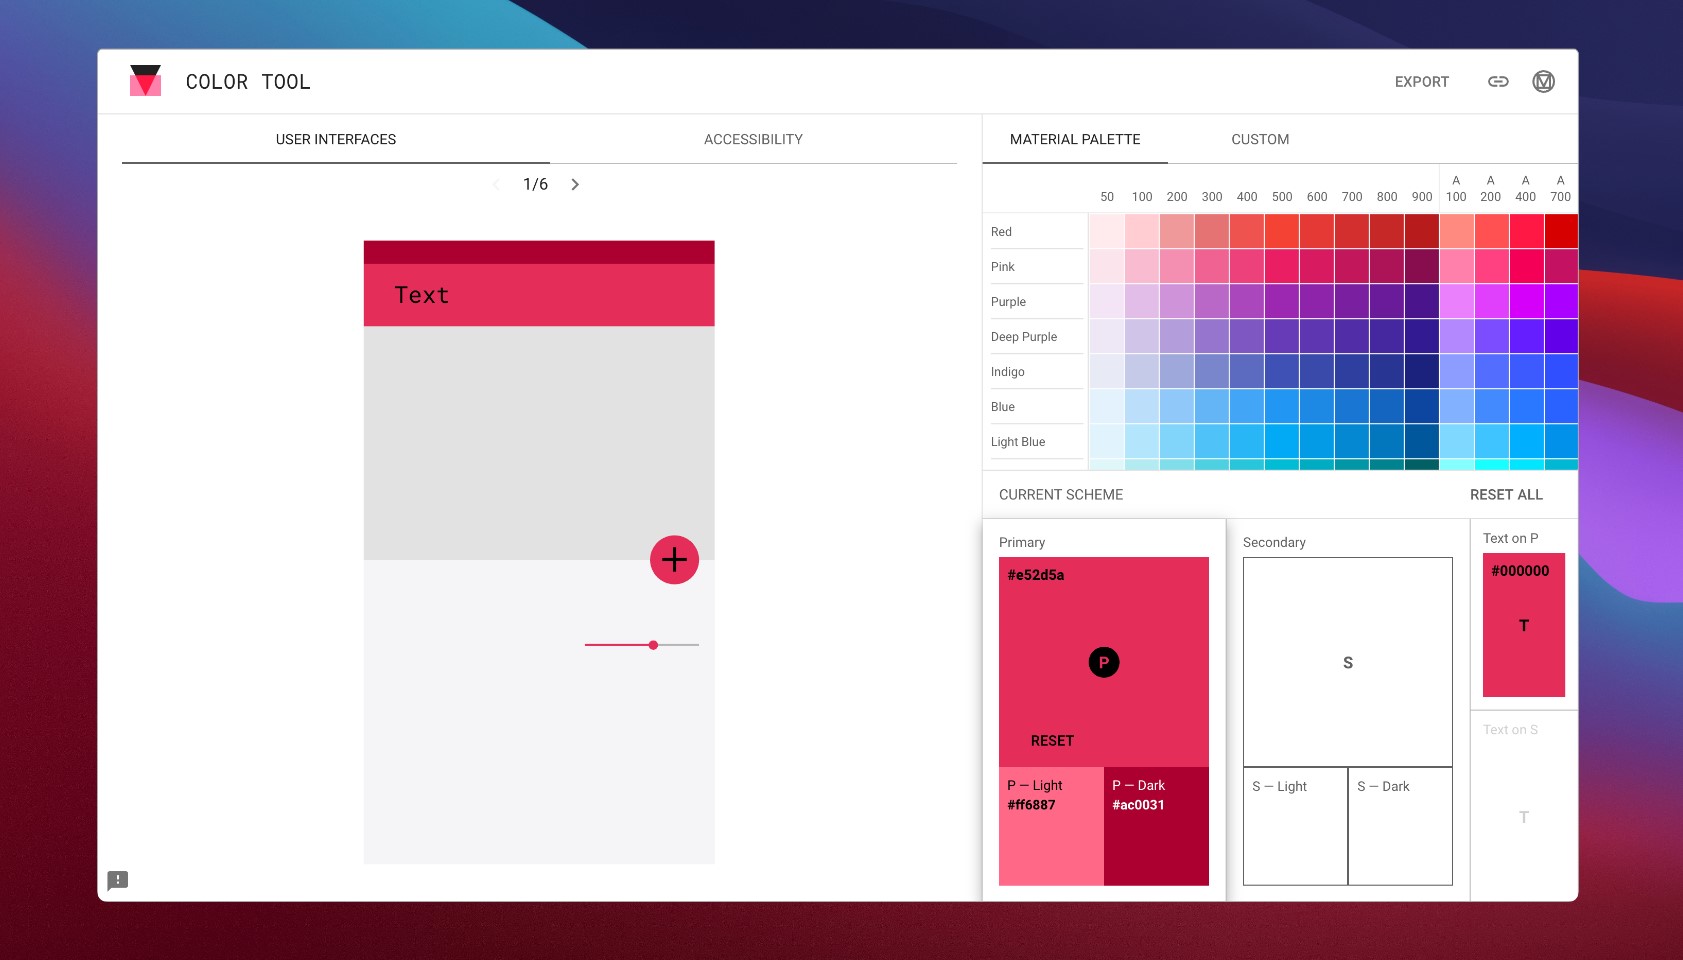Screen dimensions: 1683x960
Task: Open the share link icon
Action: click(1498, 81)
